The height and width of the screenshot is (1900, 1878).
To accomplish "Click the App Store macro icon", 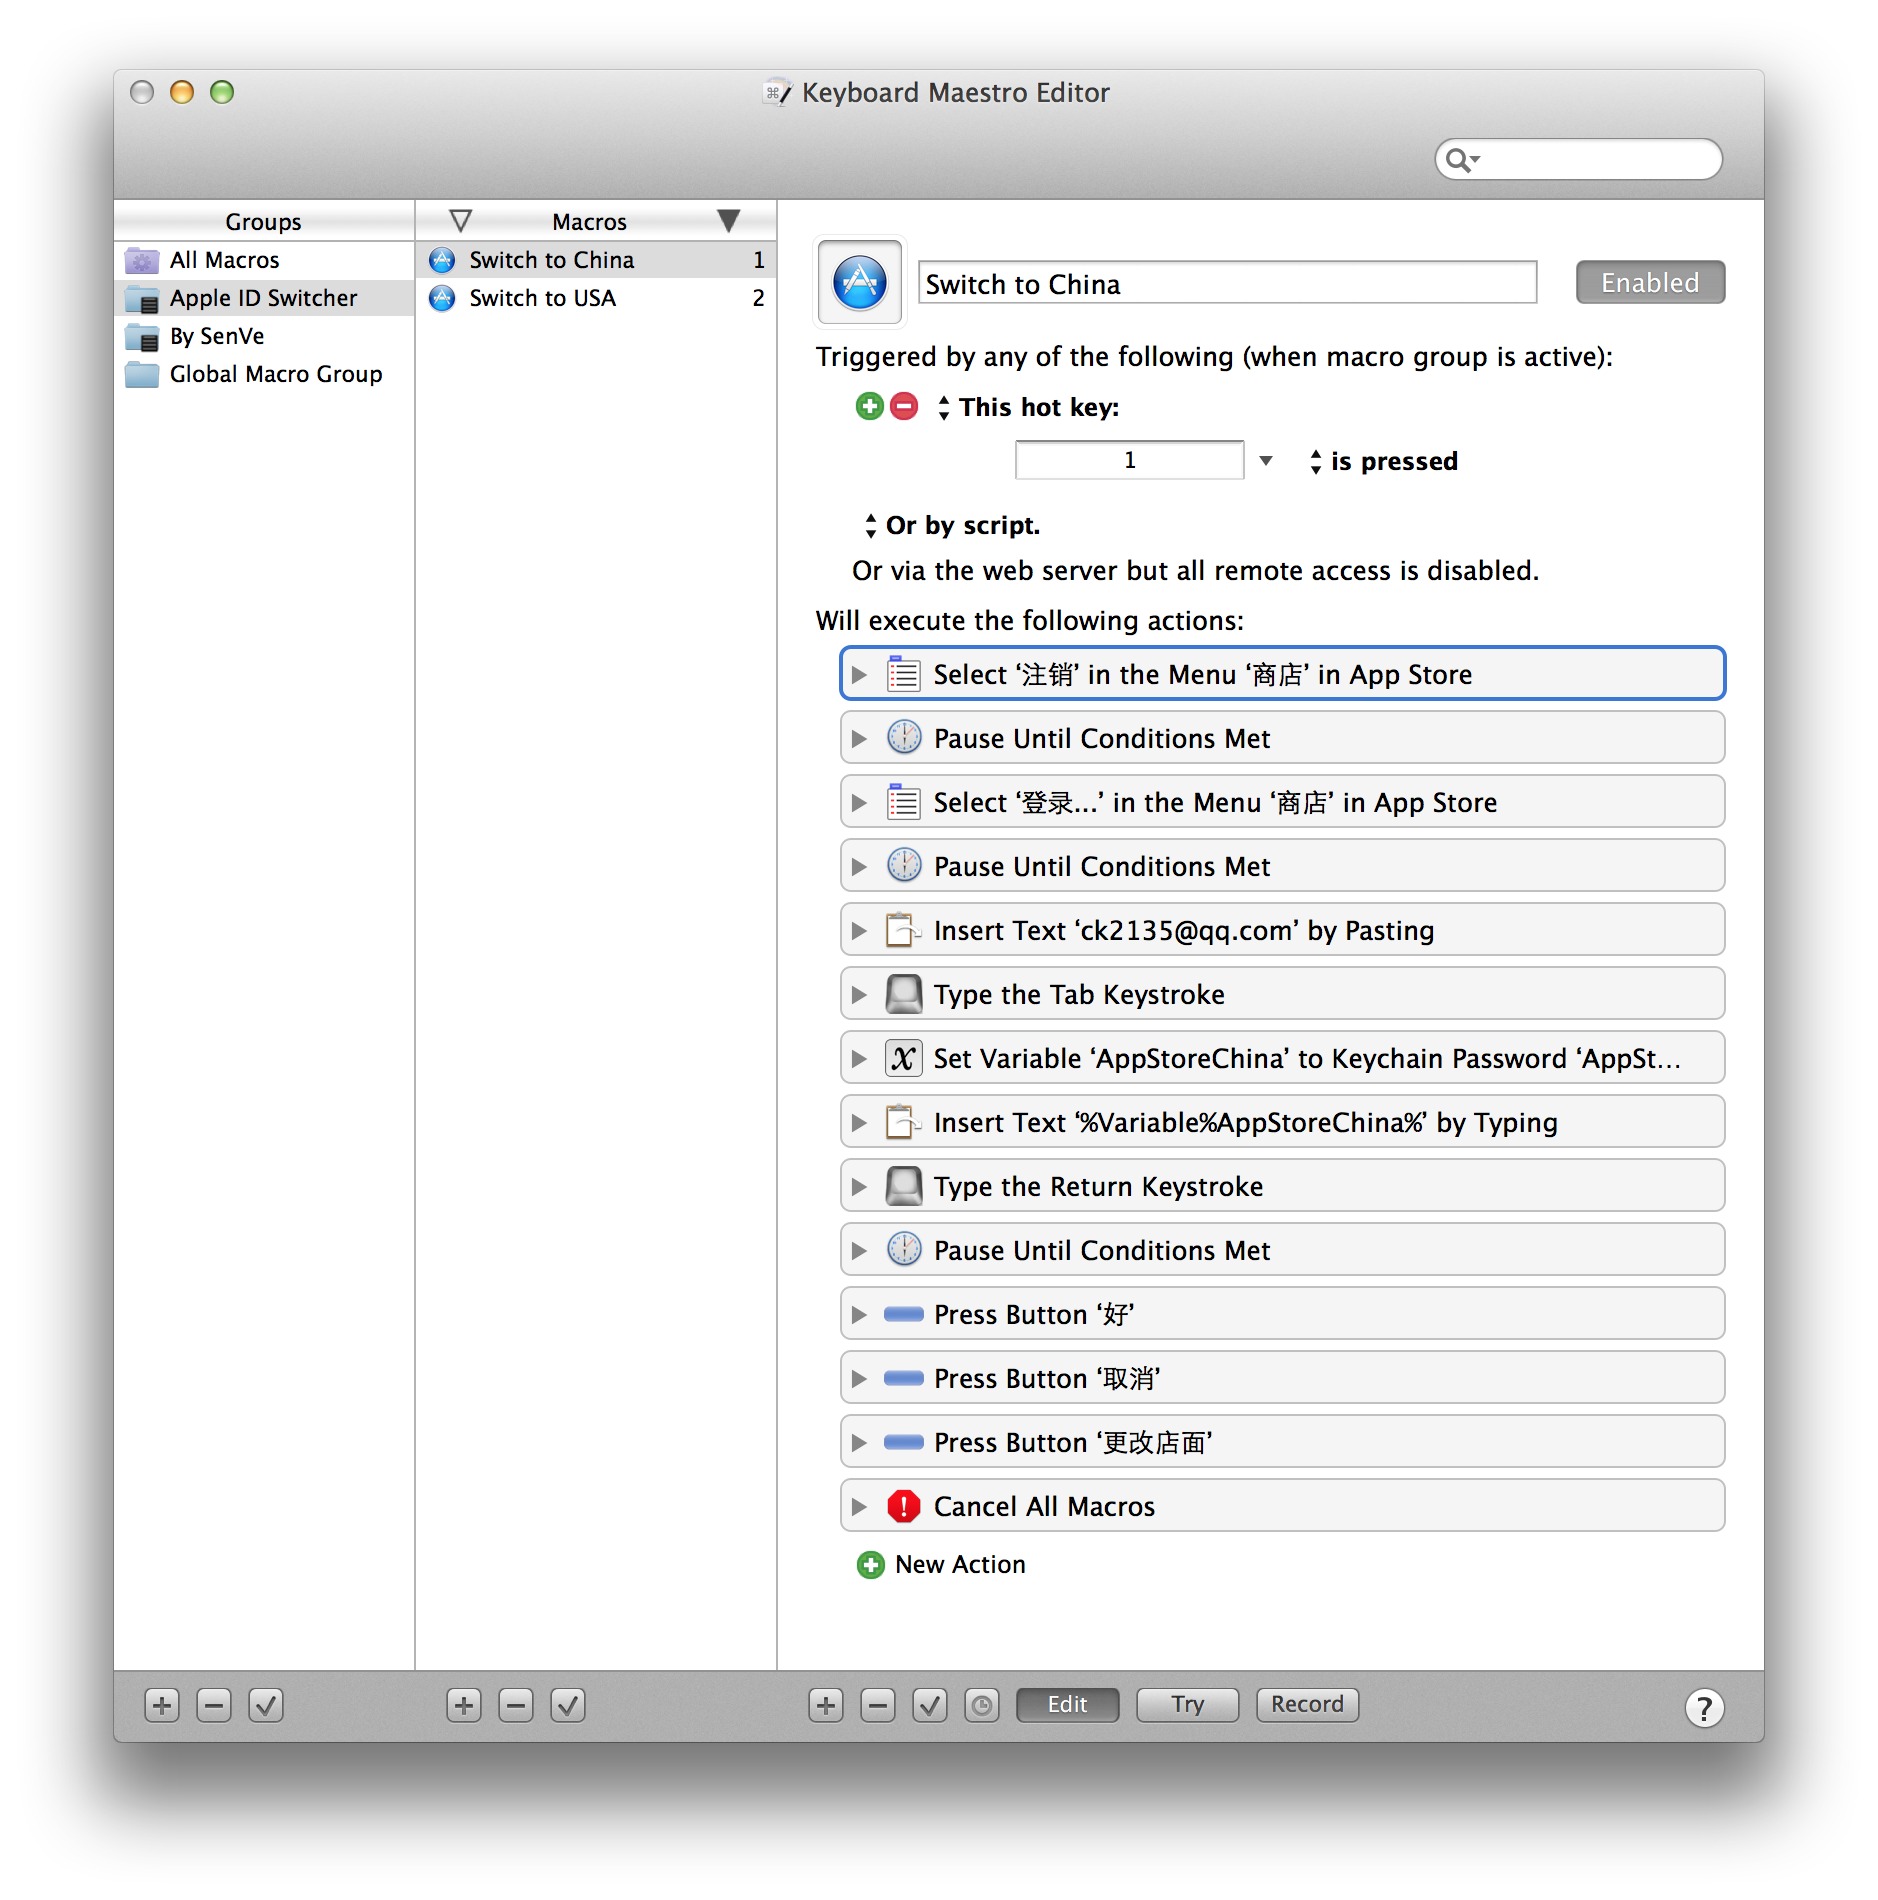I will coord(860,283).
